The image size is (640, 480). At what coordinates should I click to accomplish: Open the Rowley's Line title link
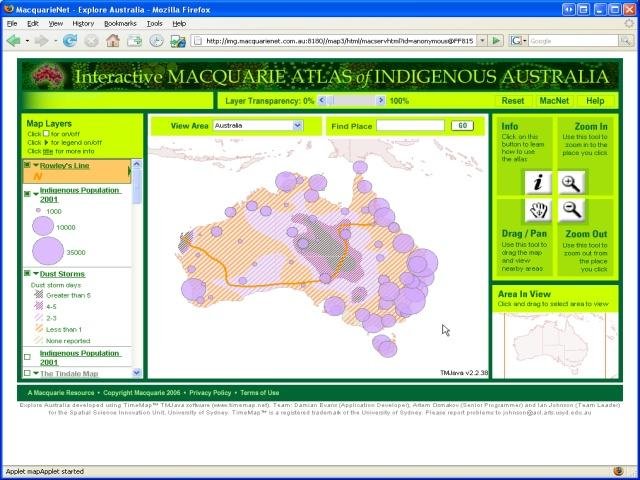click(64, 166)
